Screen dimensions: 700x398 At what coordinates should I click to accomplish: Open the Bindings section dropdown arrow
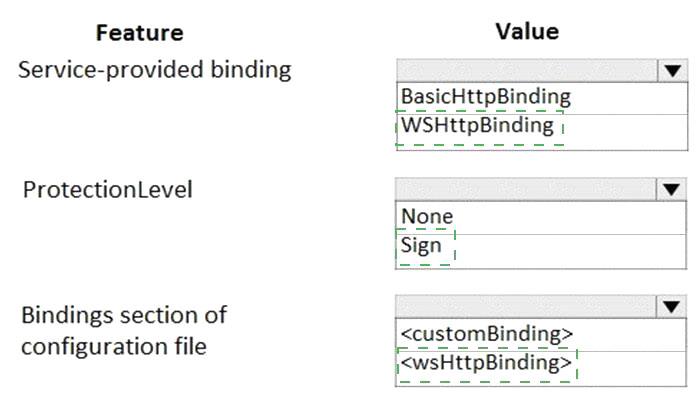click(671, 307)
